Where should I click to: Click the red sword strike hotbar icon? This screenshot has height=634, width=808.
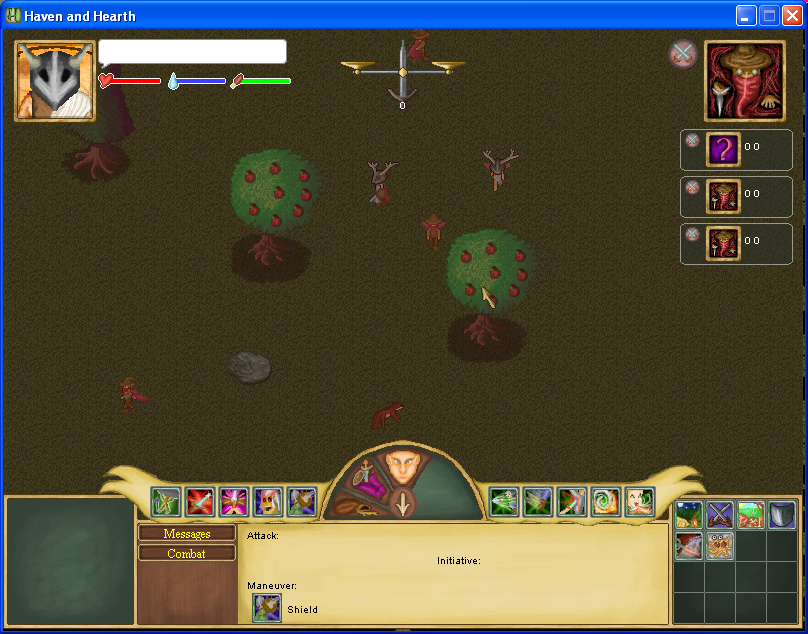[200, 502]
